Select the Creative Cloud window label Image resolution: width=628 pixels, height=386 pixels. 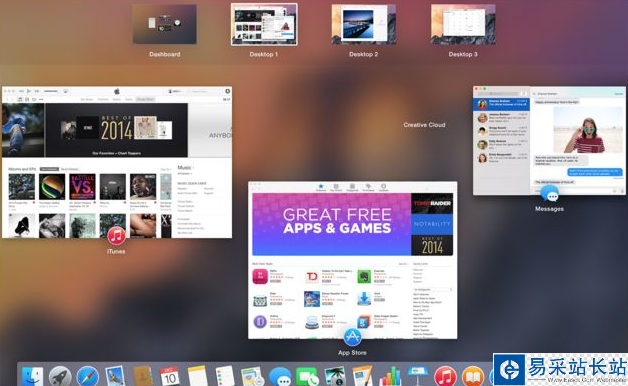[424, 125]
